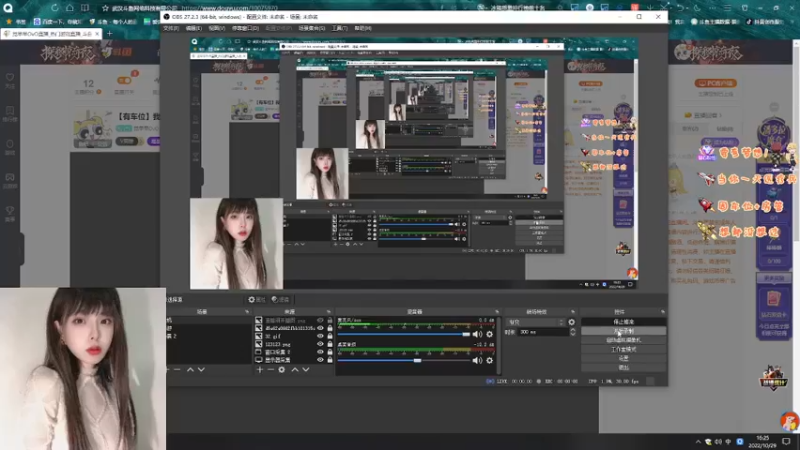Viewport: 800px width, 450px height.
Task: Select the 123123.png source row
Action: point(293,344)
